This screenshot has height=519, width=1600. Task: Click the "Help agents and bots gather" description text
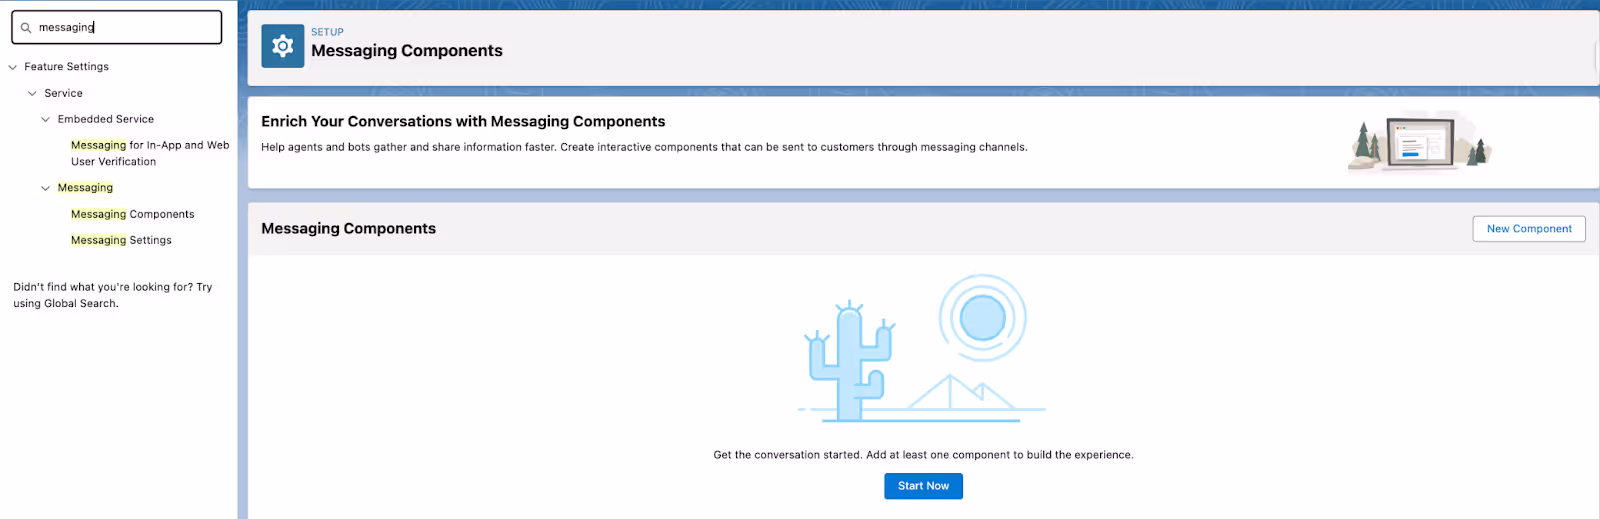644,147
